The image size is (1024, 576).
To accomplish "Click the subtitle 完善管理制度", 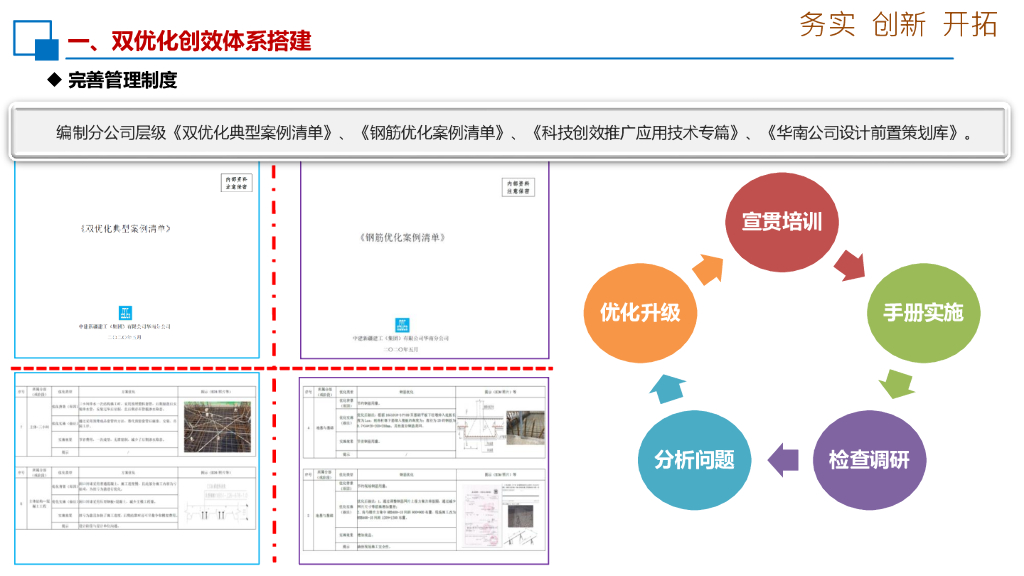I will pyautogui.click(x=122, y=80).
